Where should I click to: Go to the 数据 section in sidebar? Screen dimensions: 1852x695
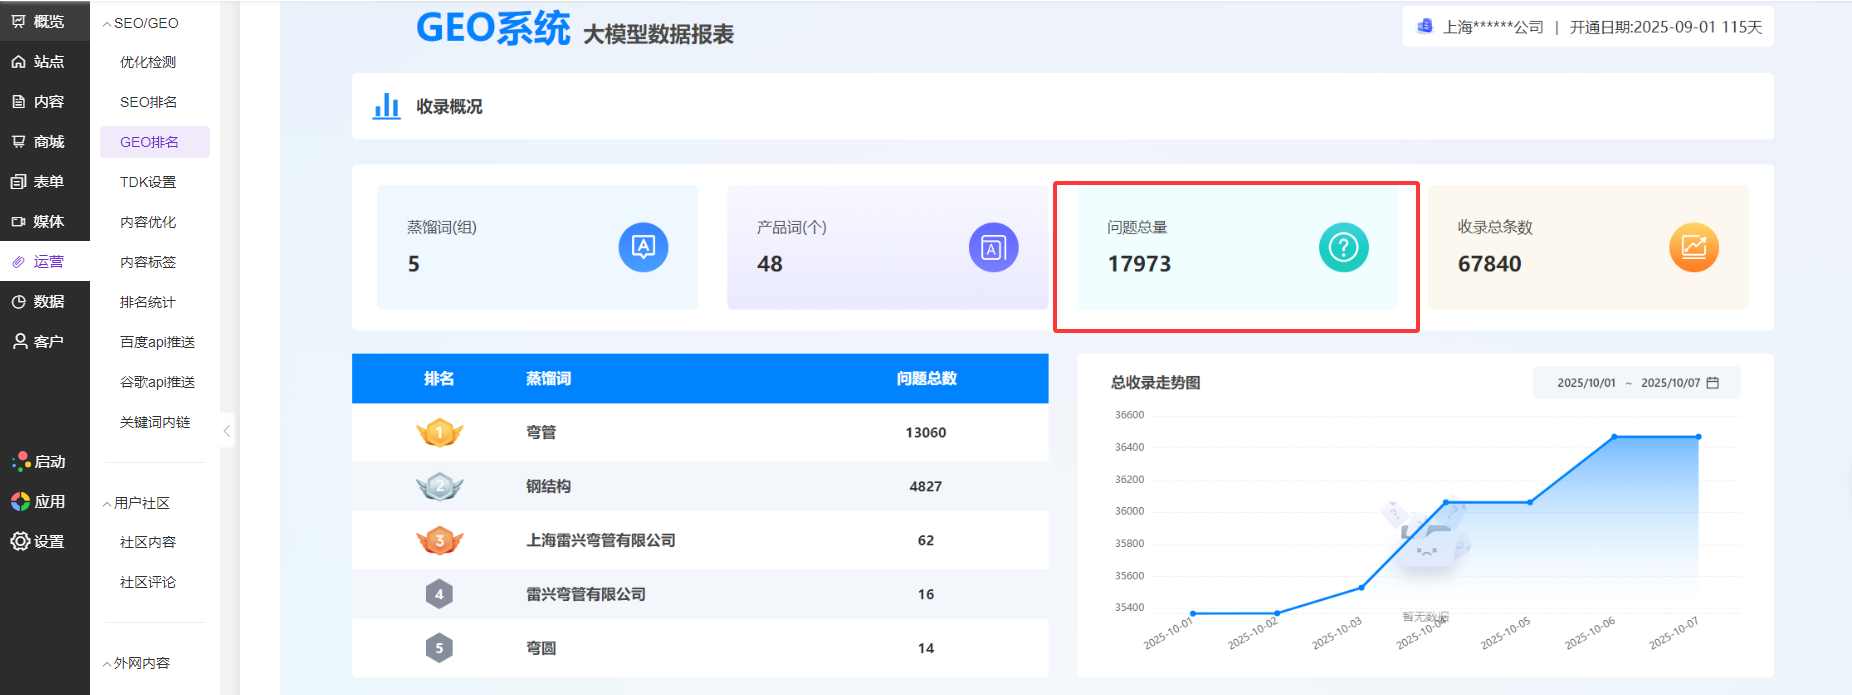38,301
